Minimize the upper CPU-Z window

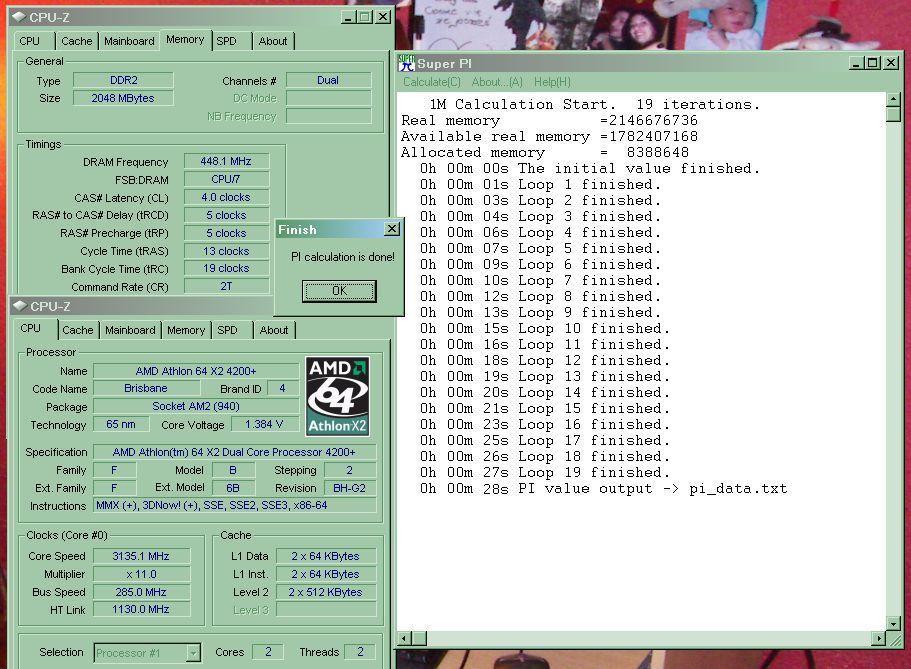pyautogui.click(x=348, y=17)
